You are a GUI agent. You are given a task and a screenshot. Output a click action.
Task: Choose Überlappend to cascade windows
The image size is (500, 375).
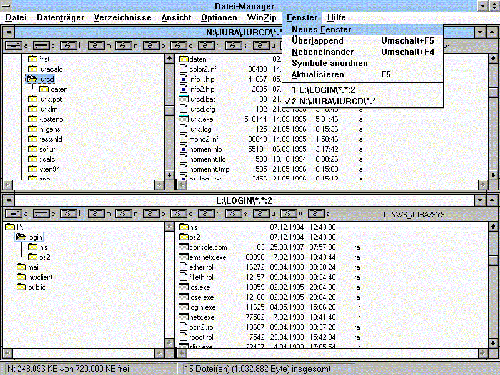click(362, 41)
